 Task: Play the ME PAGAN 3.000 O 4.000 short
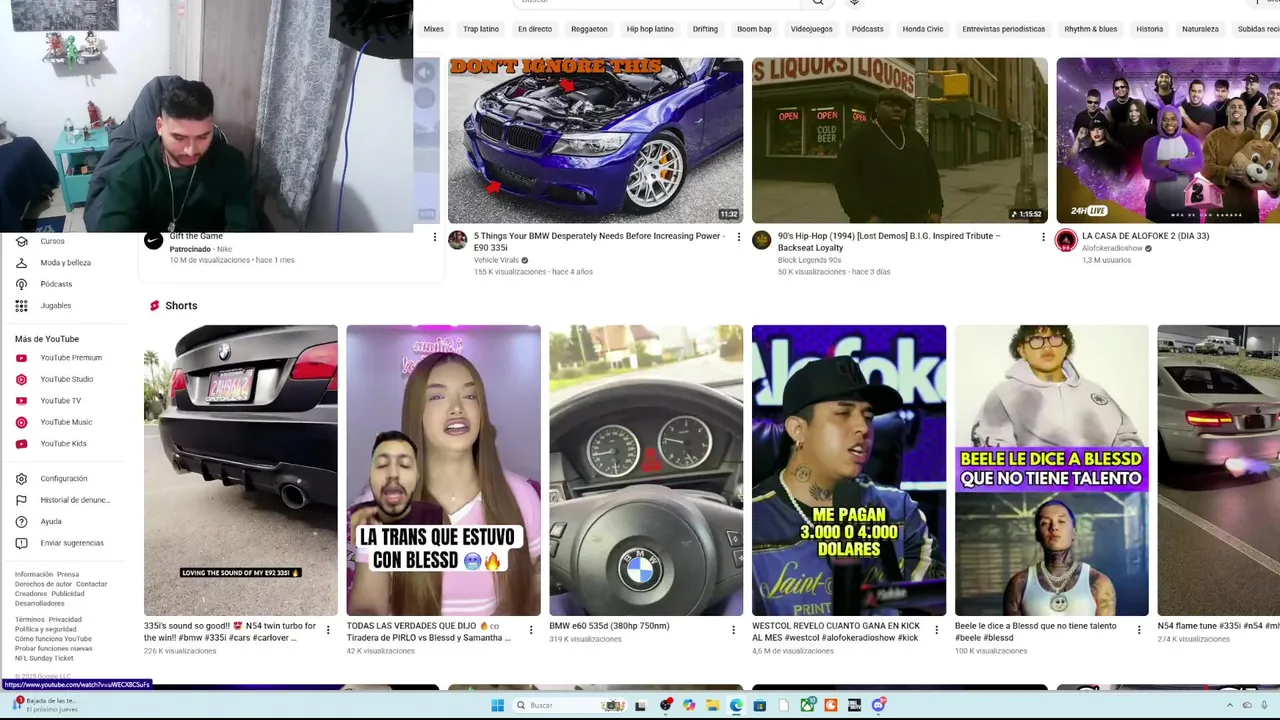click(849, 470)
